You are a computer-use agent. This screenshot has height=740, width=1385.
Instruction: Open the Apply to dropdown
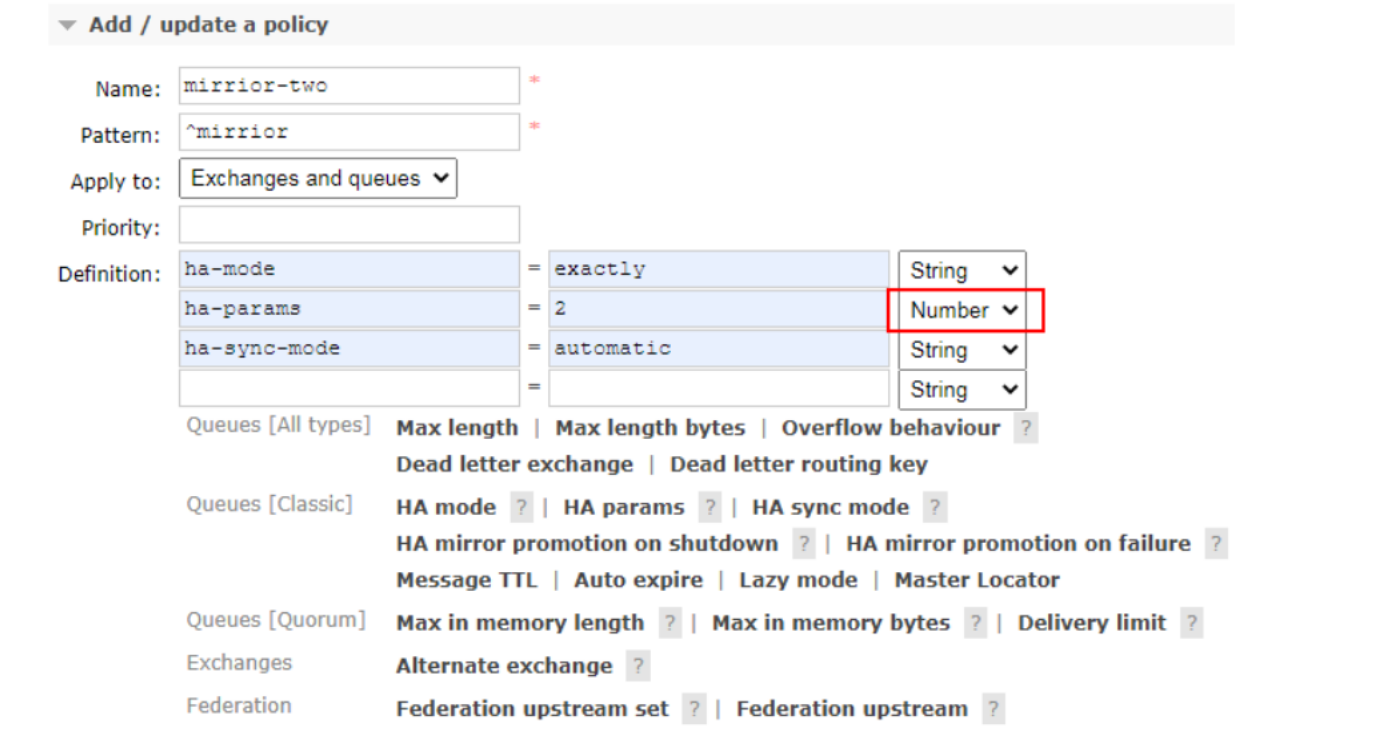point(317,179)
